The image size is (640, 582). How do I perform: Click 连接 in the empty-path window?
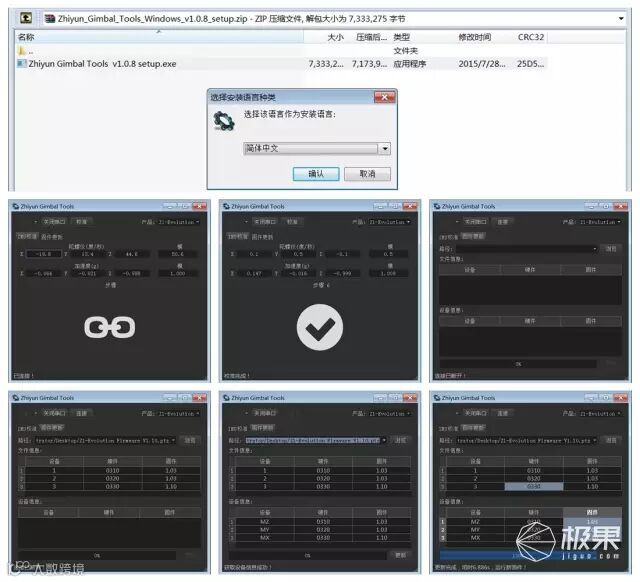tap(503, 222)
